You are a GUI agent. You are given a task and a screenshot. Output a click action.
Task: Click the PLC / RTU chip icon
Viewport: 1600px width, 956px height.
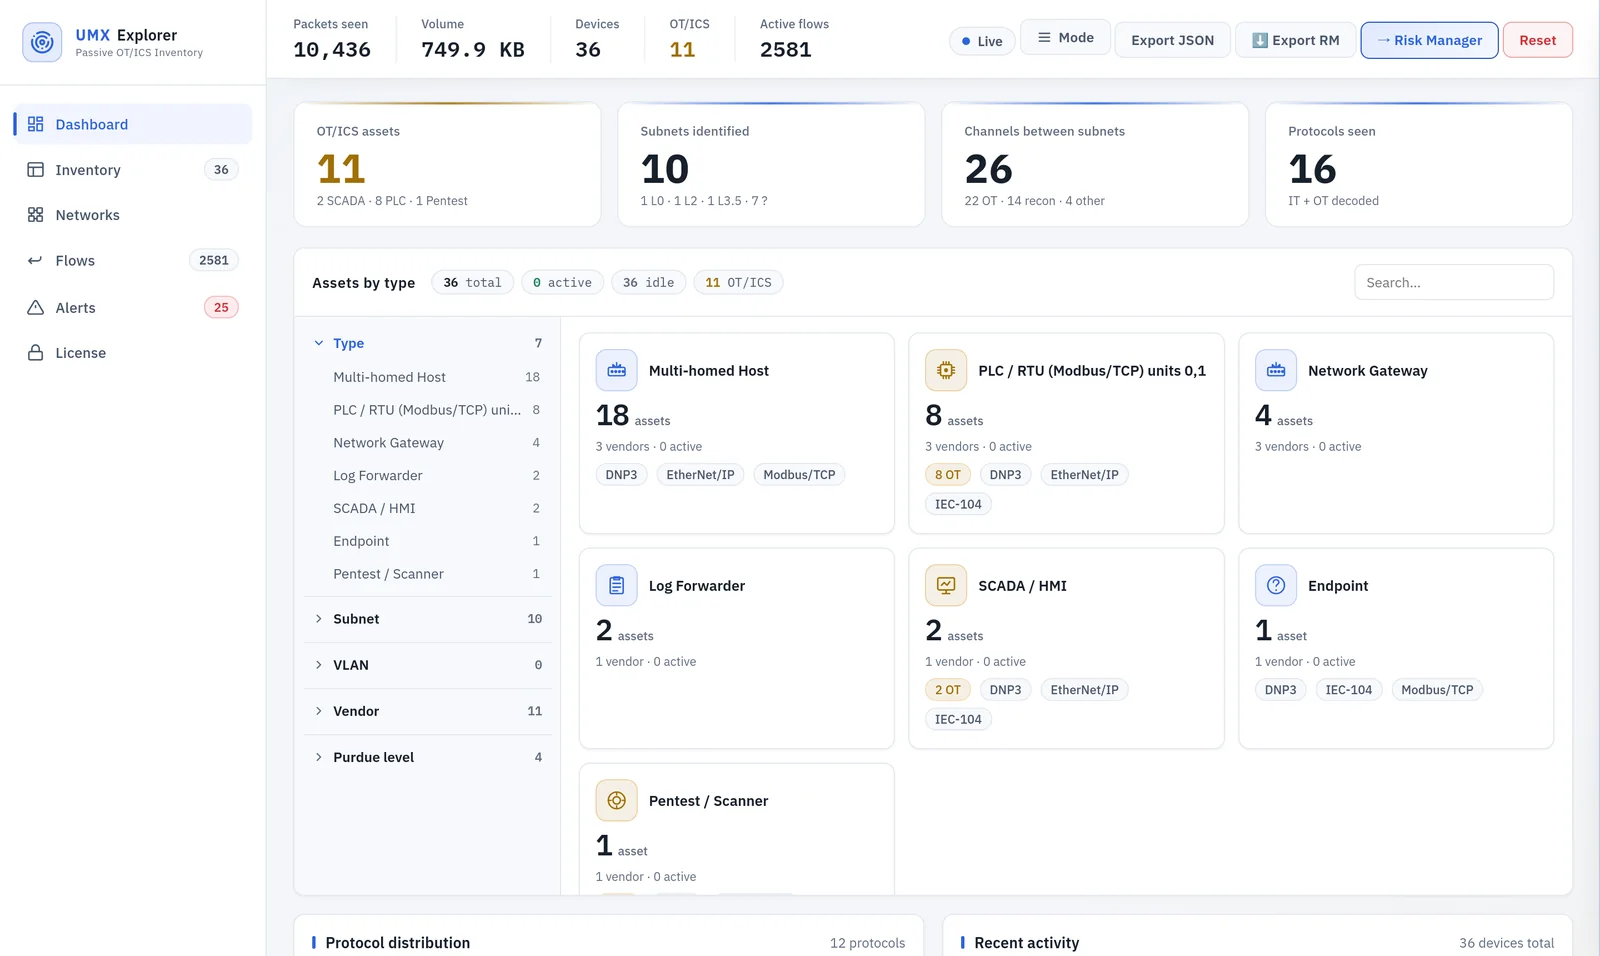pyautogui.click(x=946, y=371)
